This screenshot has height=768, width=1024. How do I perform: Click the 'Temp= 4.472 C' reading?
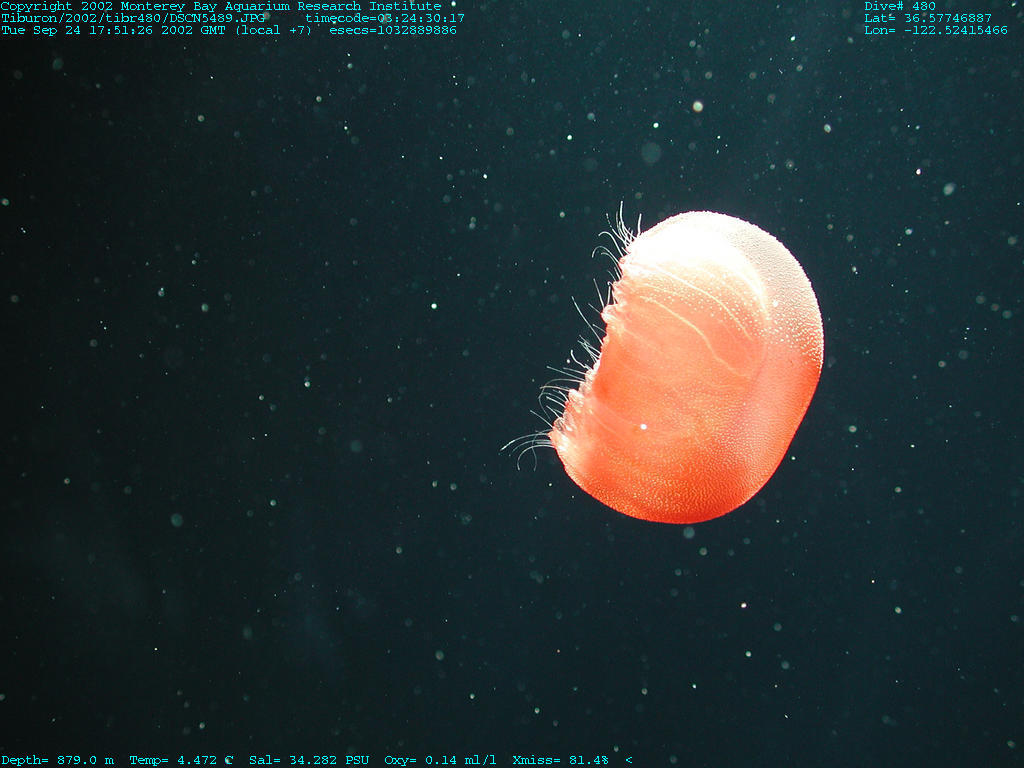pyautogui.click(x=181, y=760)
